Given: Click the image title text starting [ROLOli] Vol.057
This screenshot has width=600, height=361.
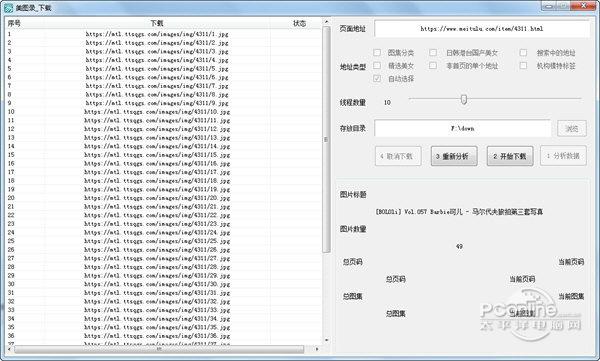Looking at the screenshot, I should click(459, 212).
